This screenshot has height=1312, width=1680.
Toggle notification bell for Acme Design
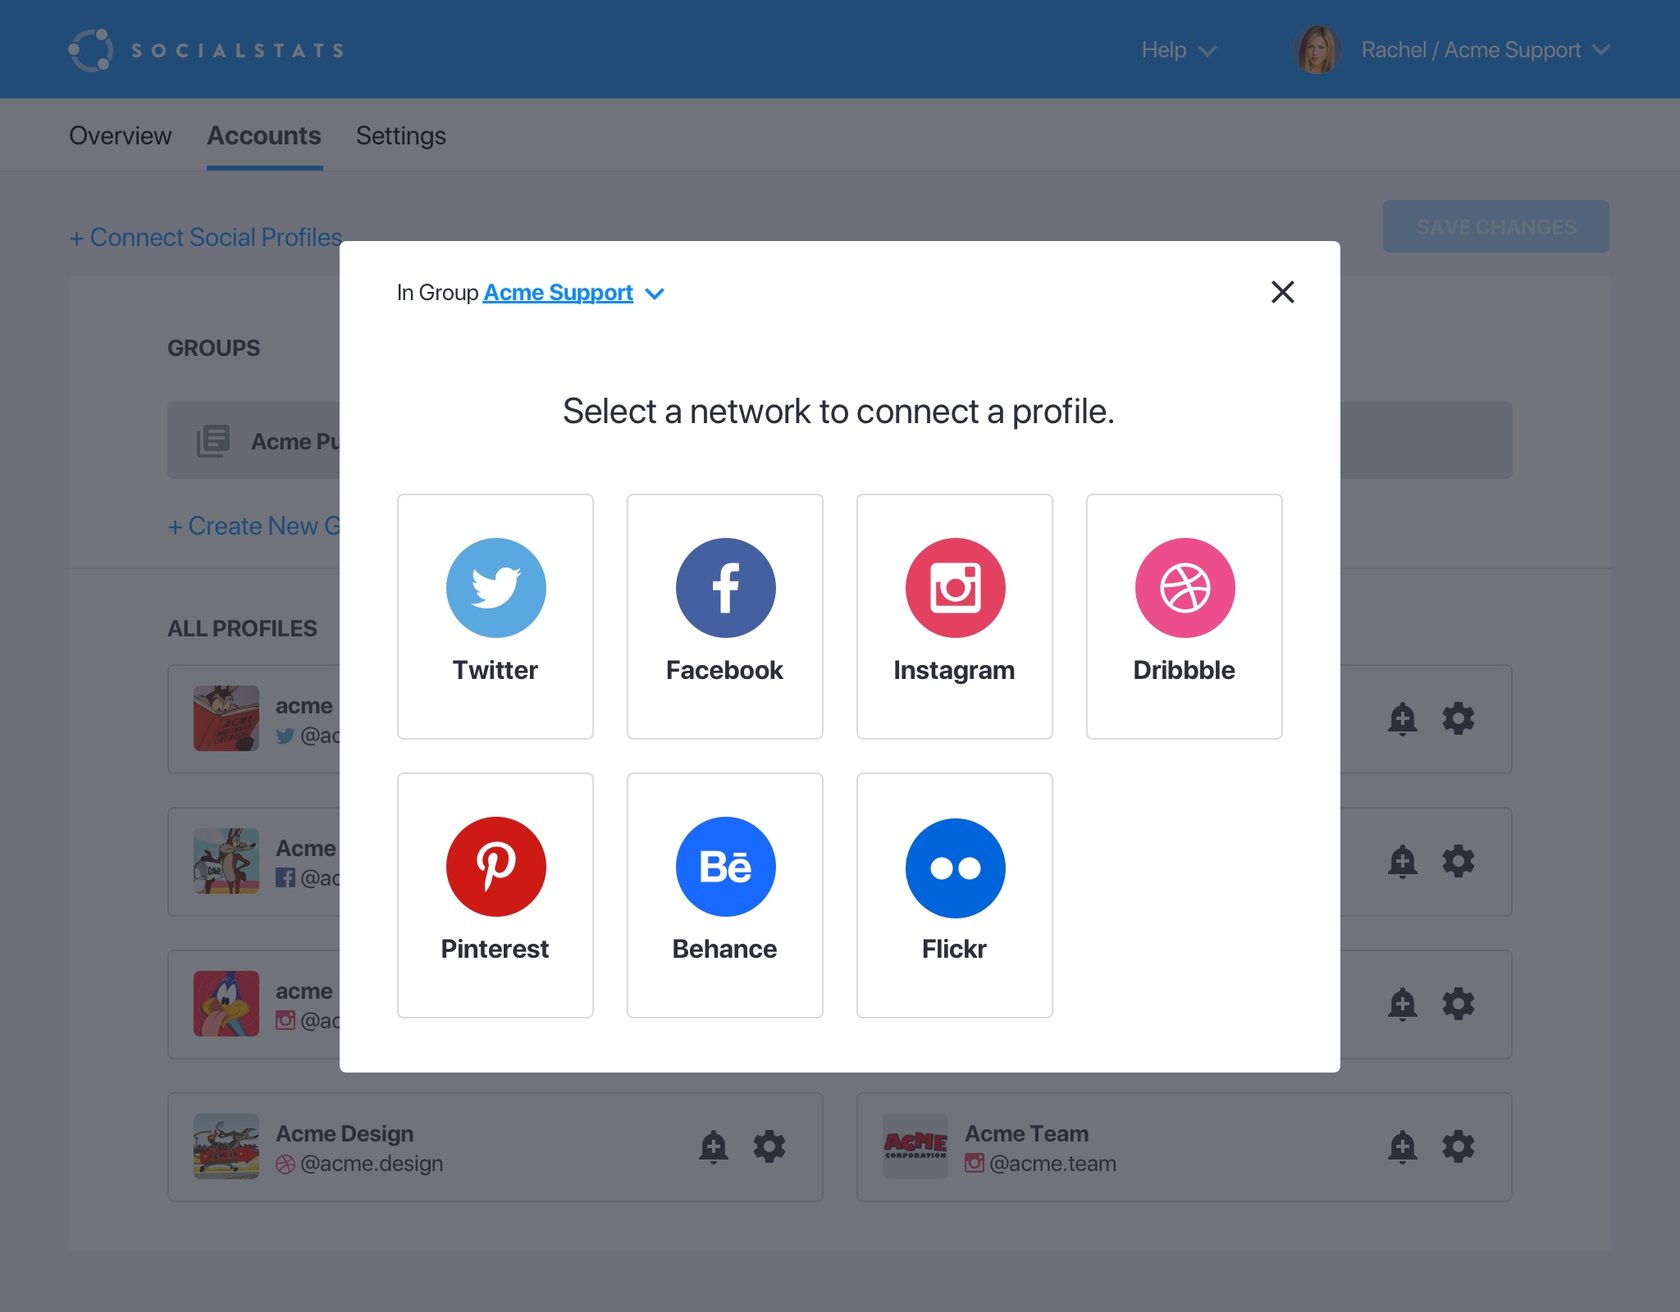pyautogui.click(x=713, y=1146)
